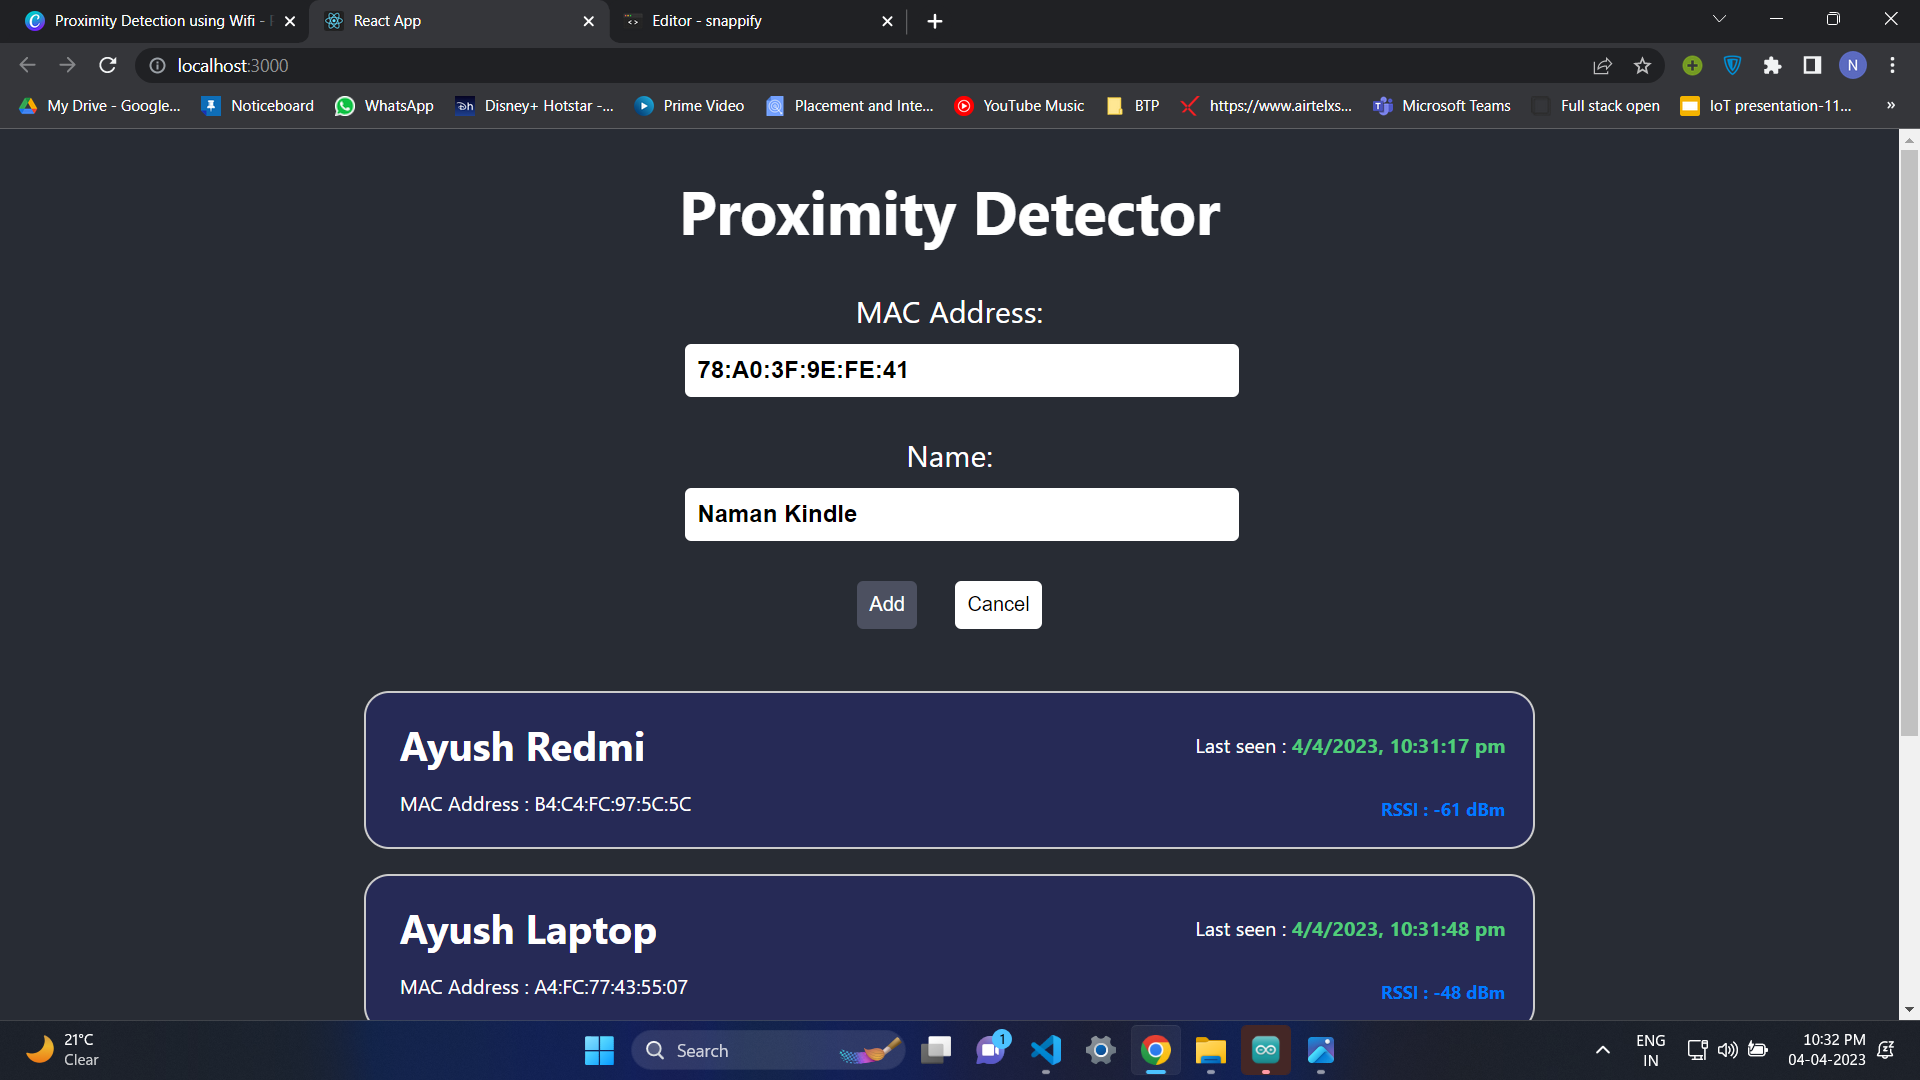1920x1080 pixels.
Task: Open the Chrome profile avatar labeled N
Action: (x=1853, y=65)
